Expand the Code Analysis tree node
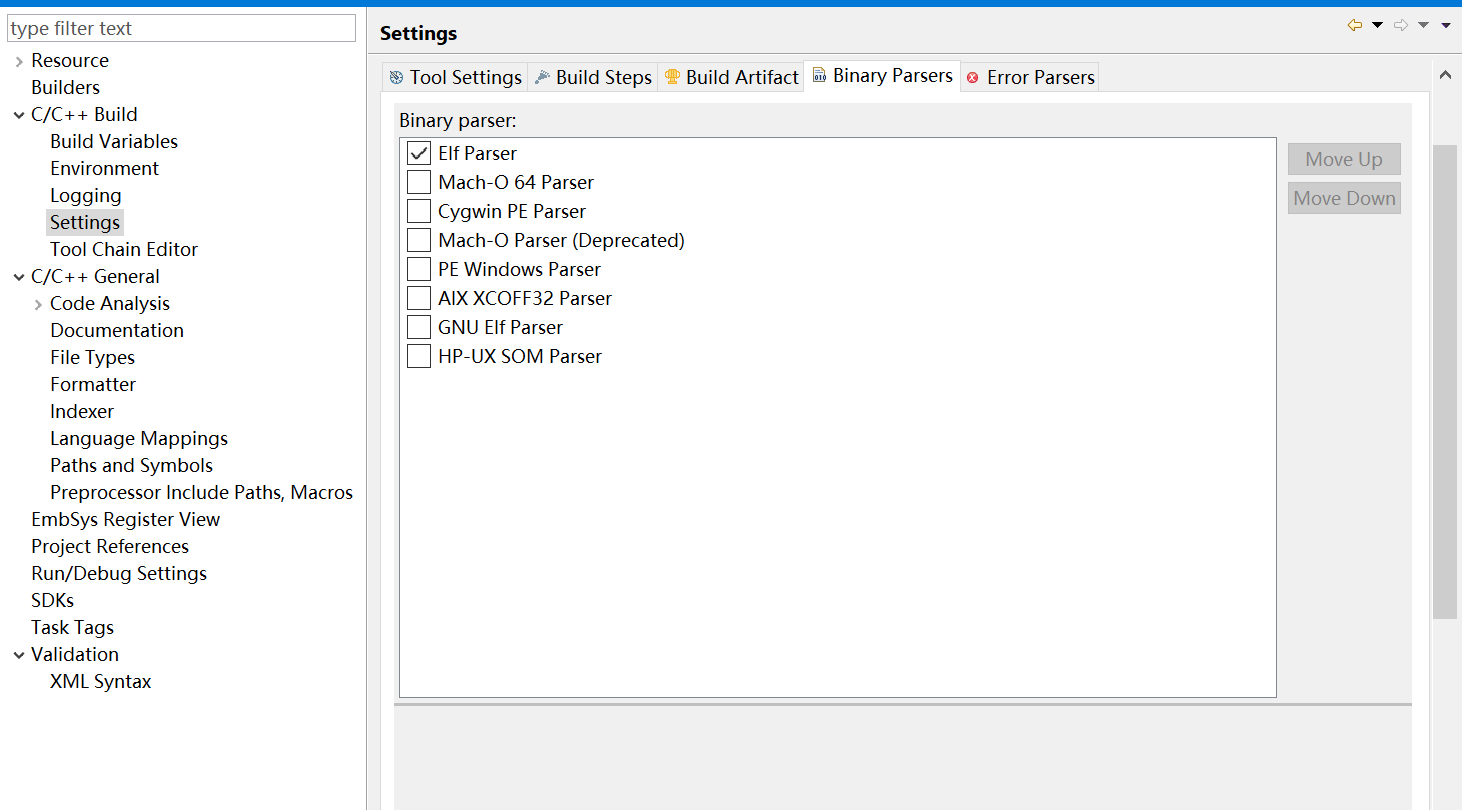The width and height of the screenshot is (1462, 810). click(x=38, y=304)
